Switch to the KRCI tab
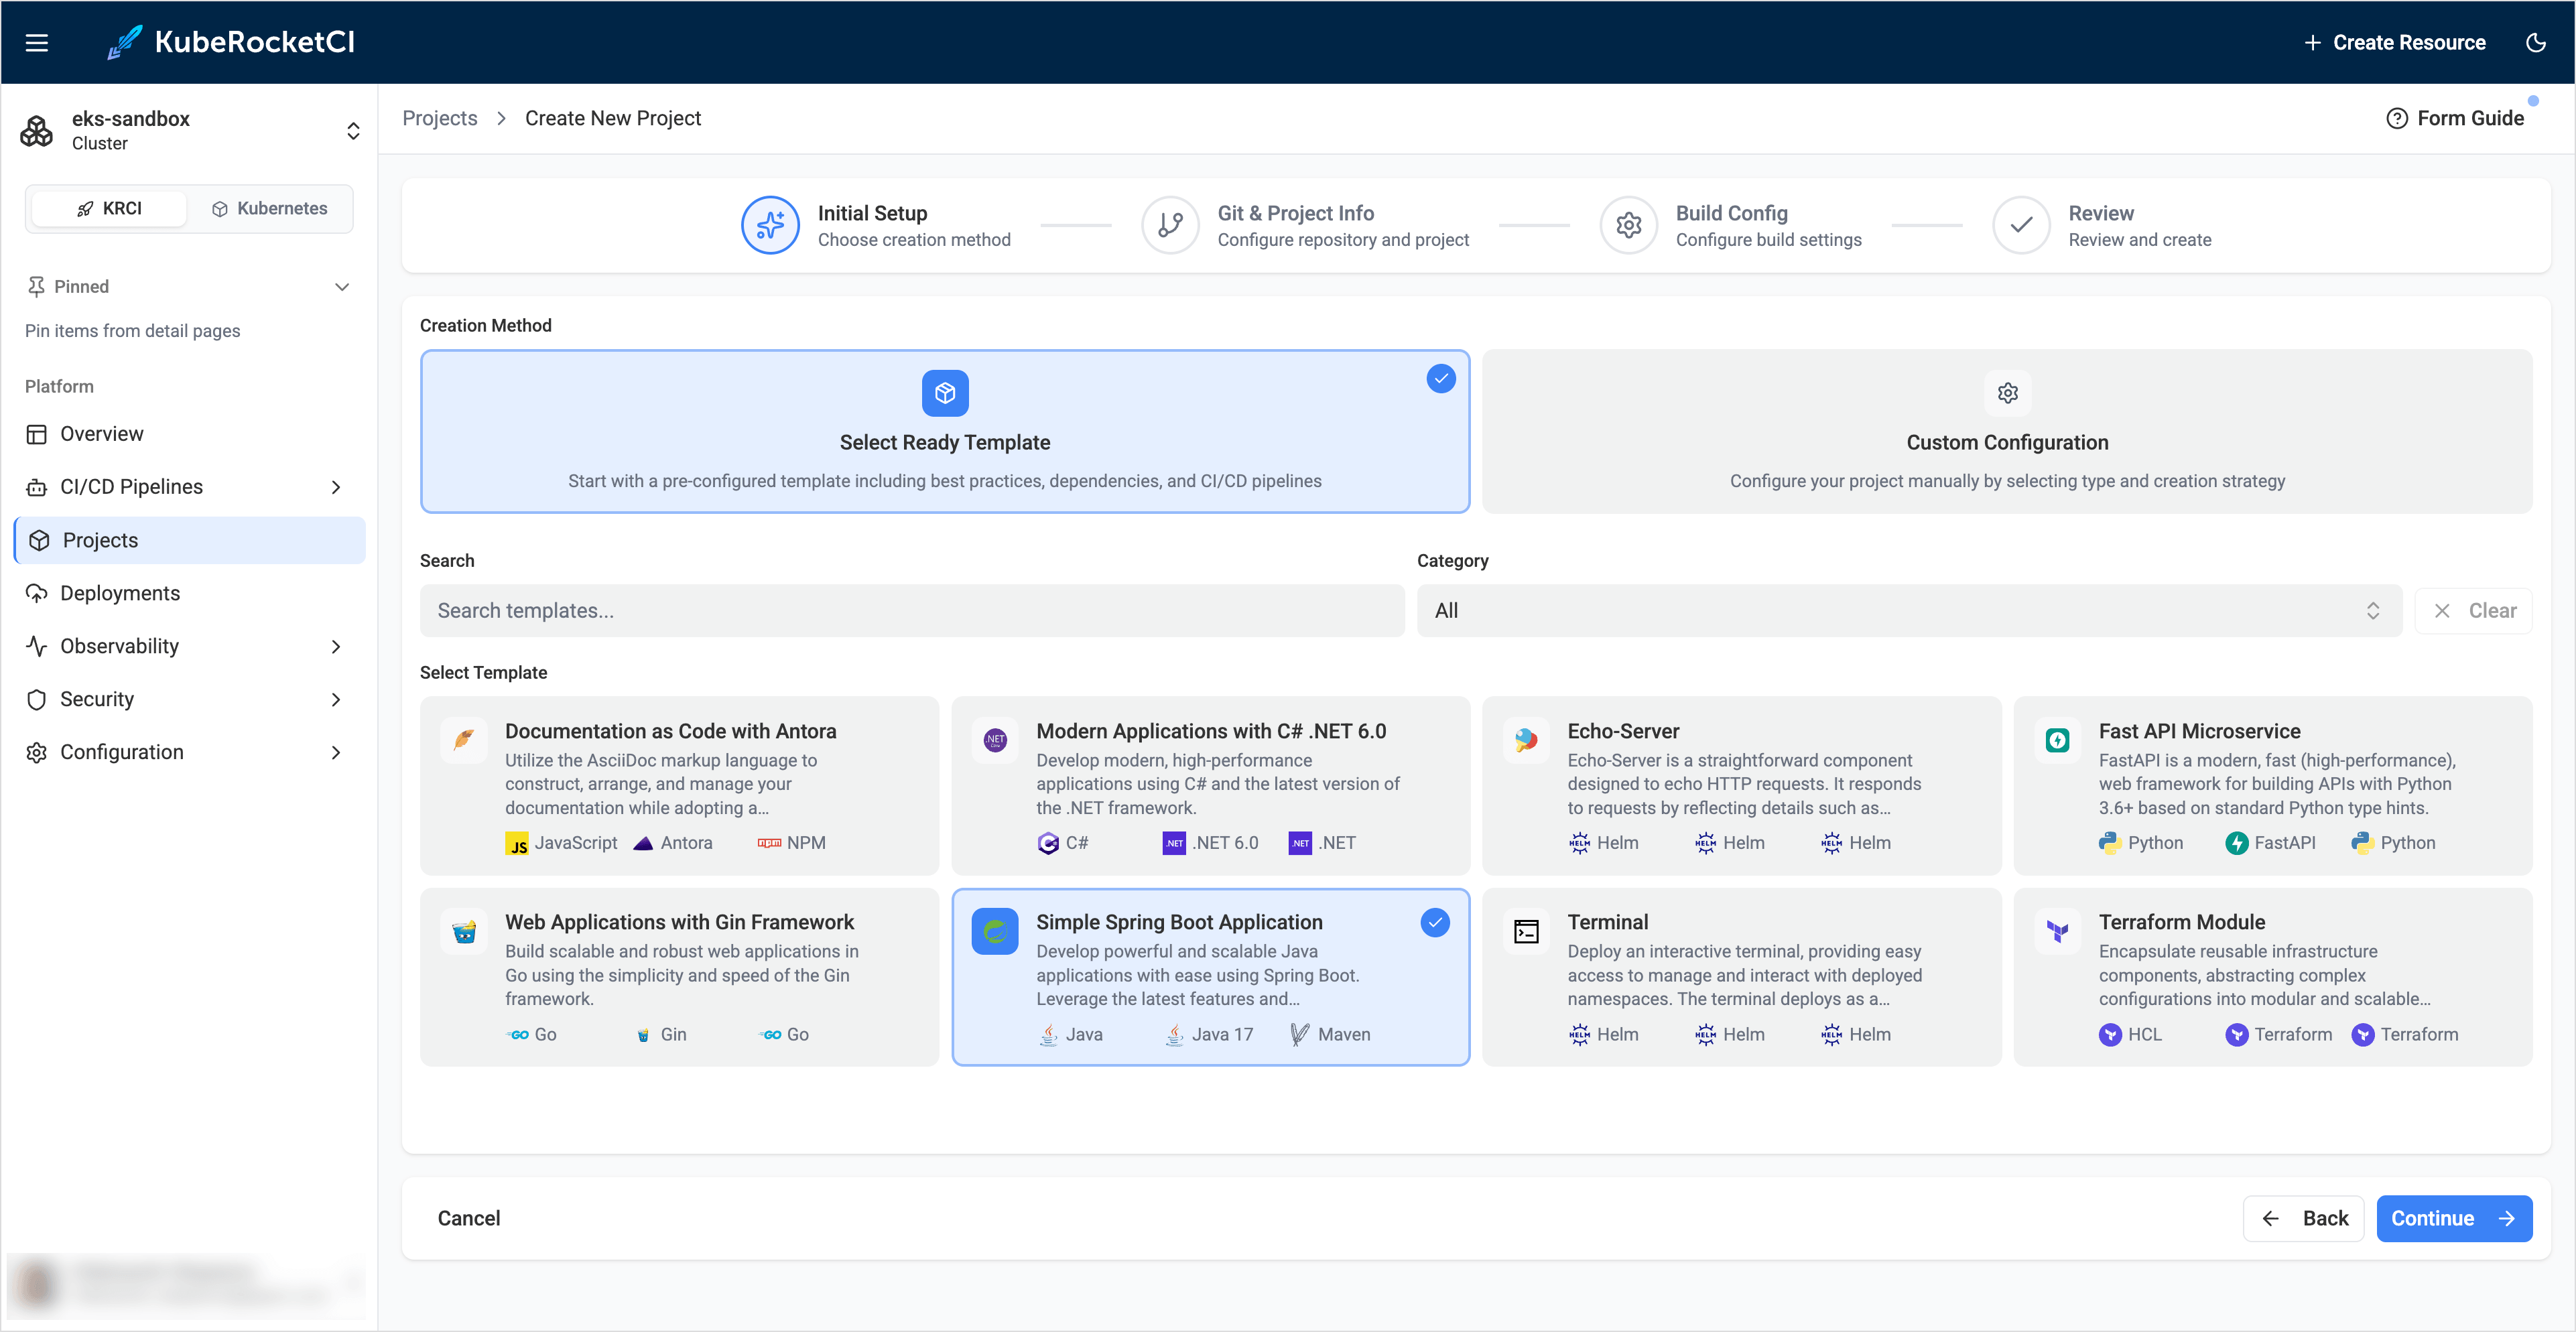The height and width of the screenshot is (1332, 2576). click(110, 208)
